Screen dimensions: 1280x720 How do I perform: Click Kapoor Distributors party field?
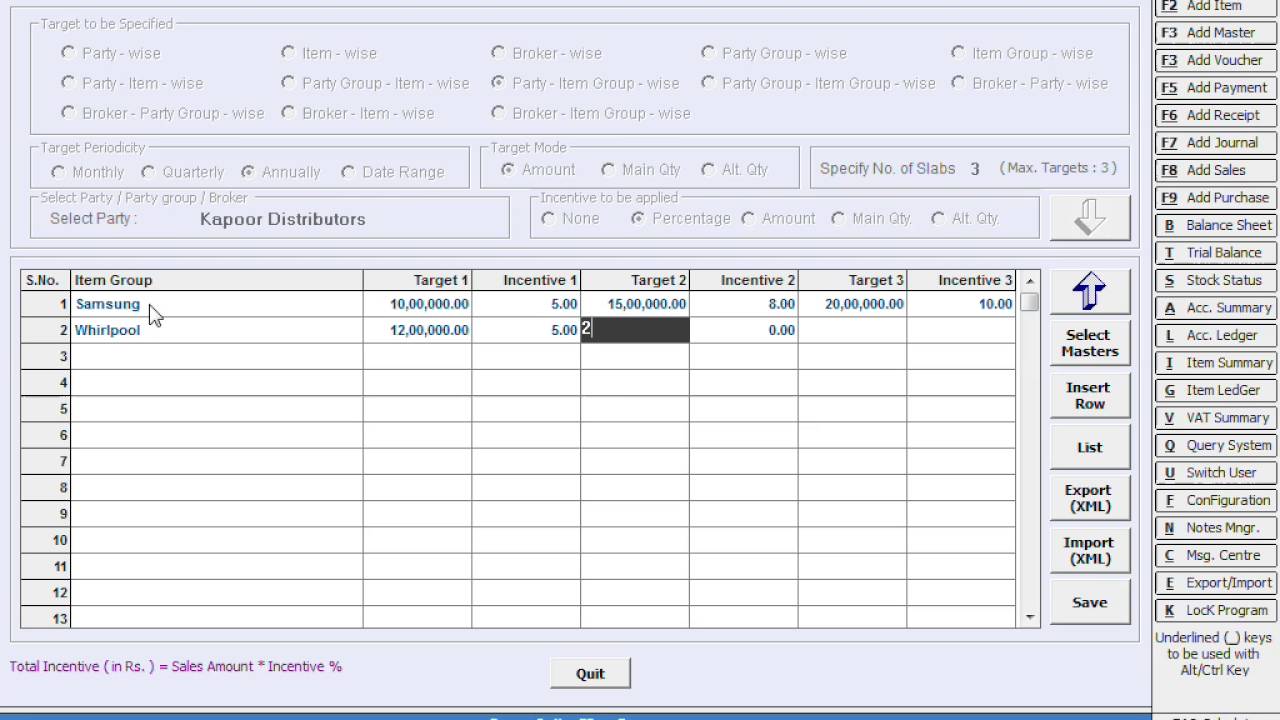[x=283, y=219]
